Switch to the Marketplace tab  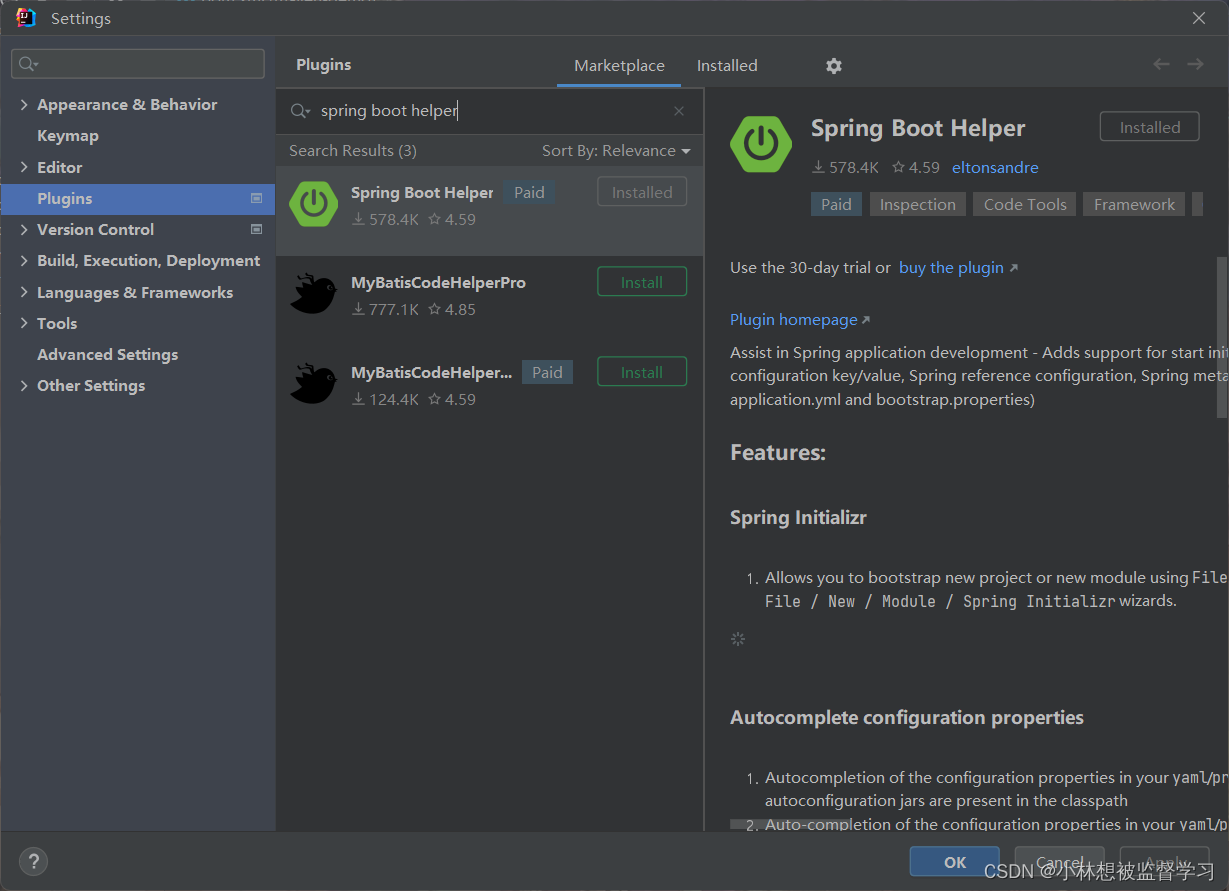(619, 65)
